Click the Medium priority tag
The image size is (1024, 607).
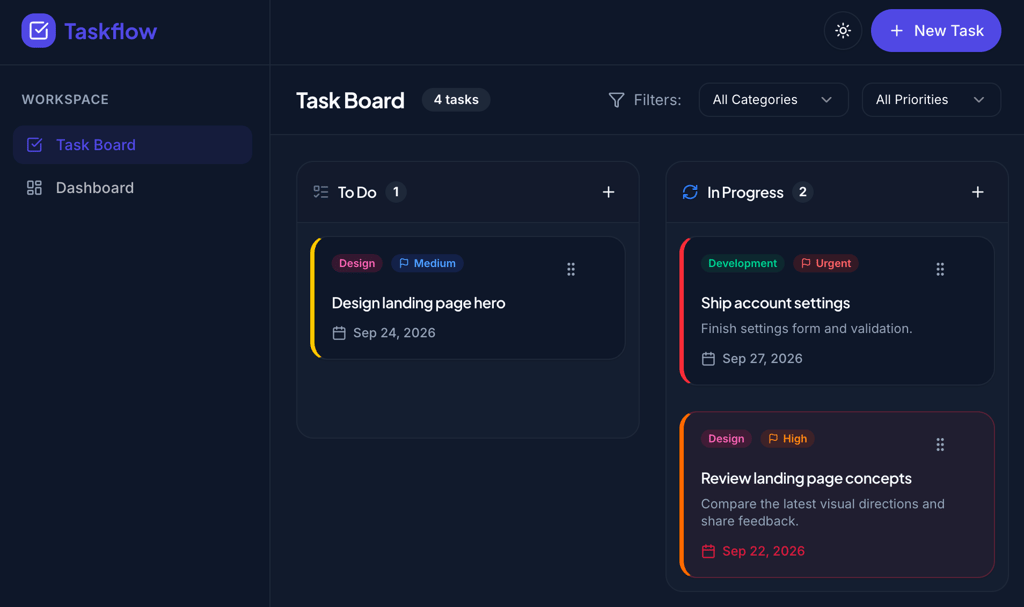pos(427,263)
